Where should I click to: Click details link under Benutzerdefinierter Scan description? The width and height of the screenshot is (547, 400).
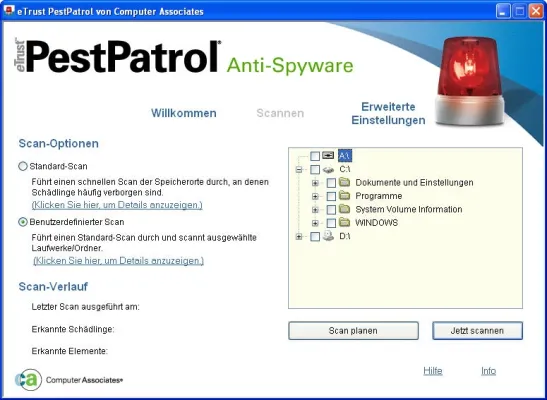[118, 261]
